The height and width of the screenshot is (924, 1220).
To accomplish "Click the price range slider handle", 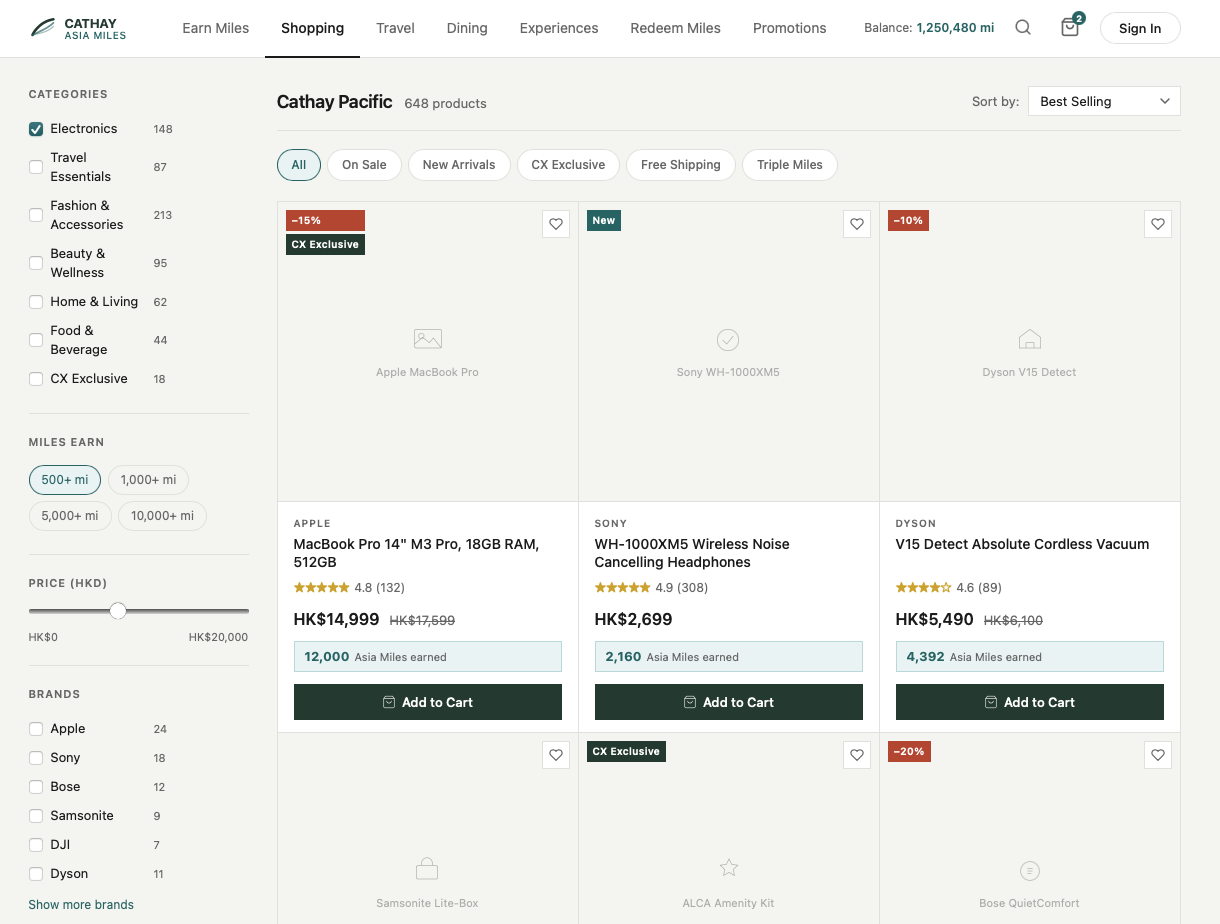I will point(118,611).
